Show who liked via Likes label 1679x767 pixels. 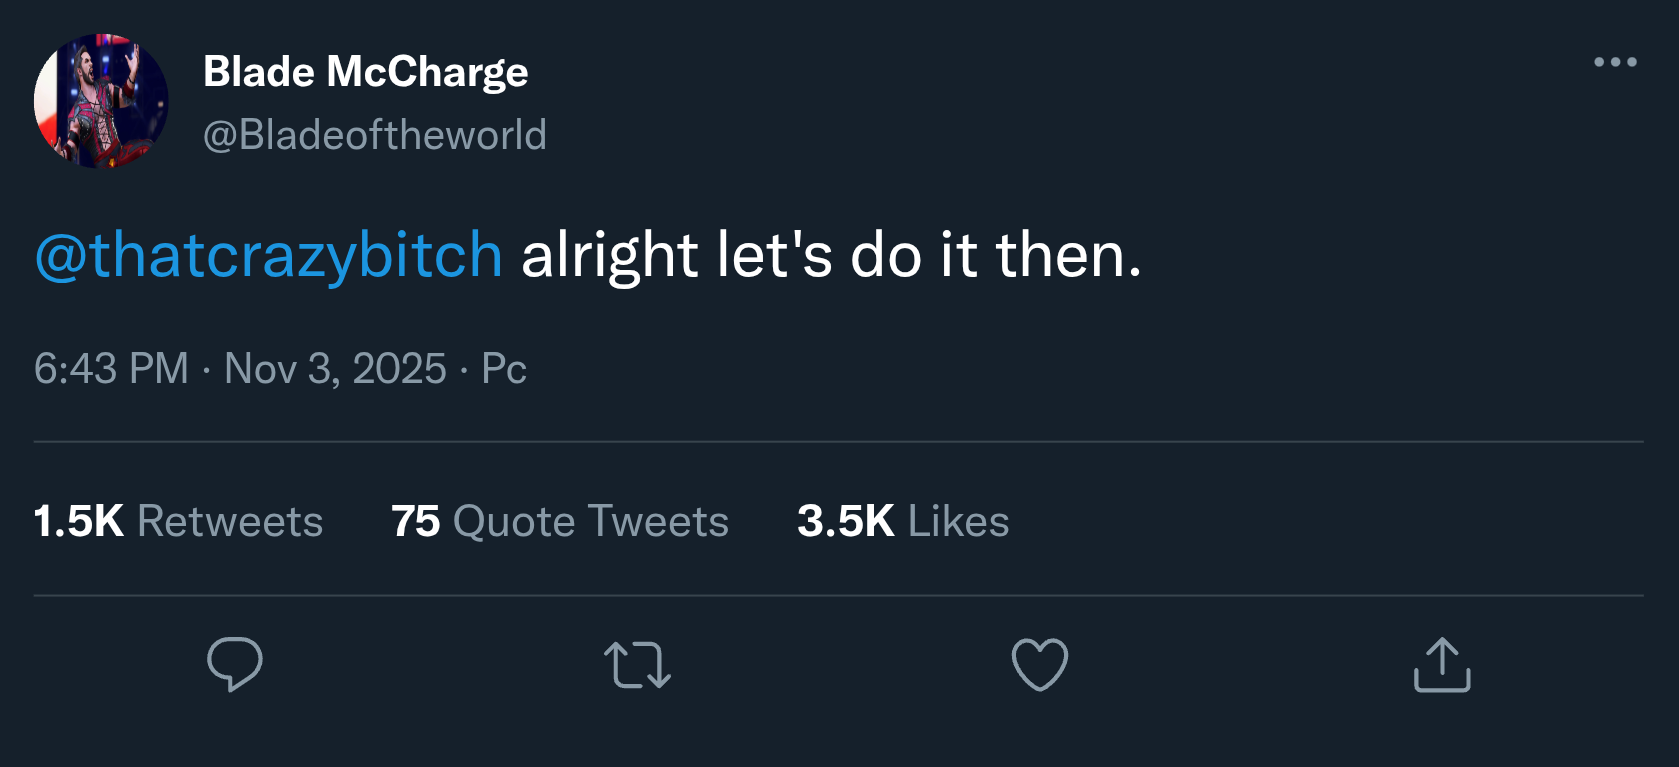(958, 521)
